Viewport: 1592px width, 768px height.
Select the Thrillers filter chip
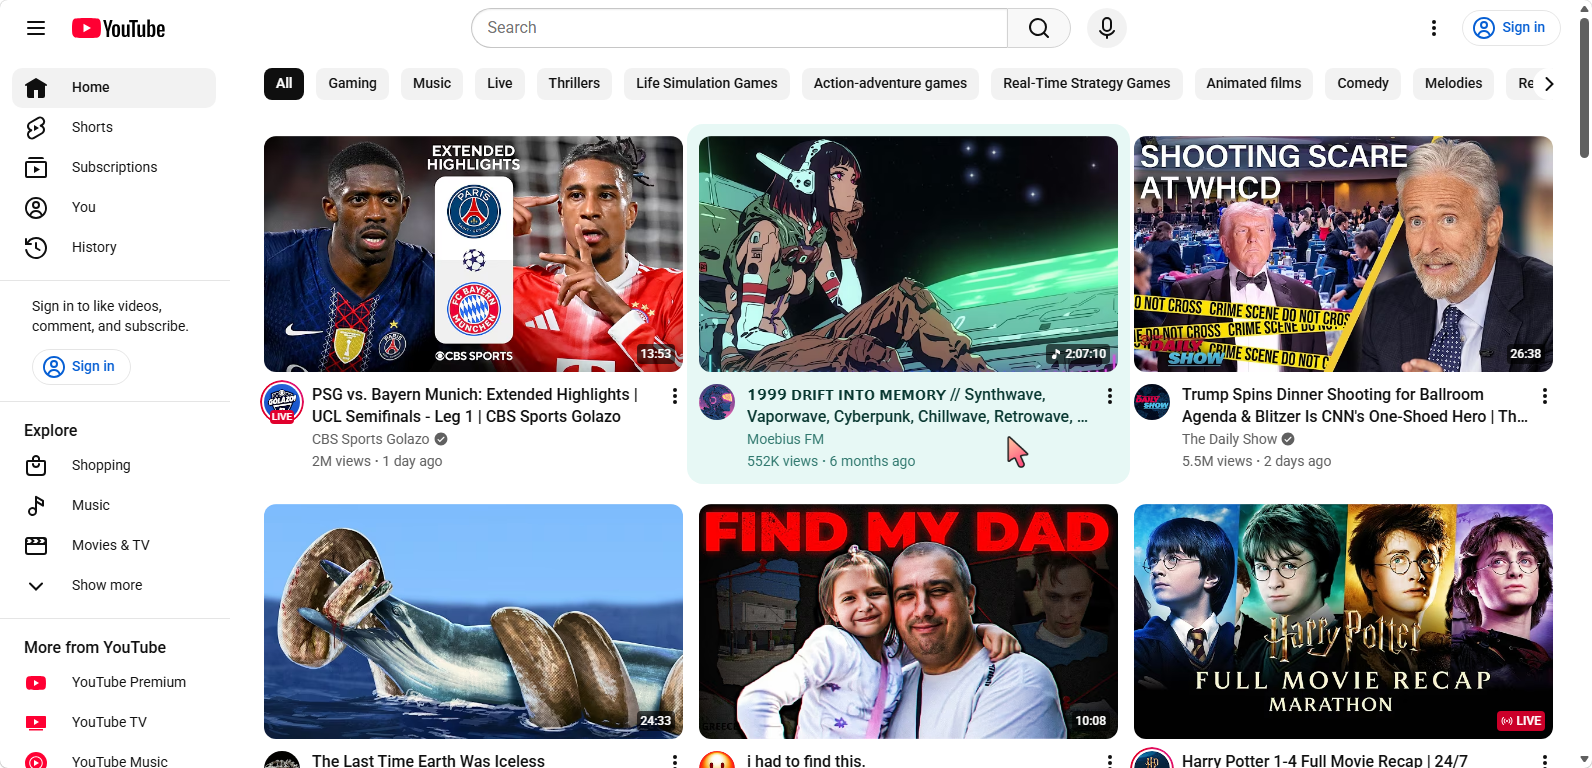pos(574,84)
